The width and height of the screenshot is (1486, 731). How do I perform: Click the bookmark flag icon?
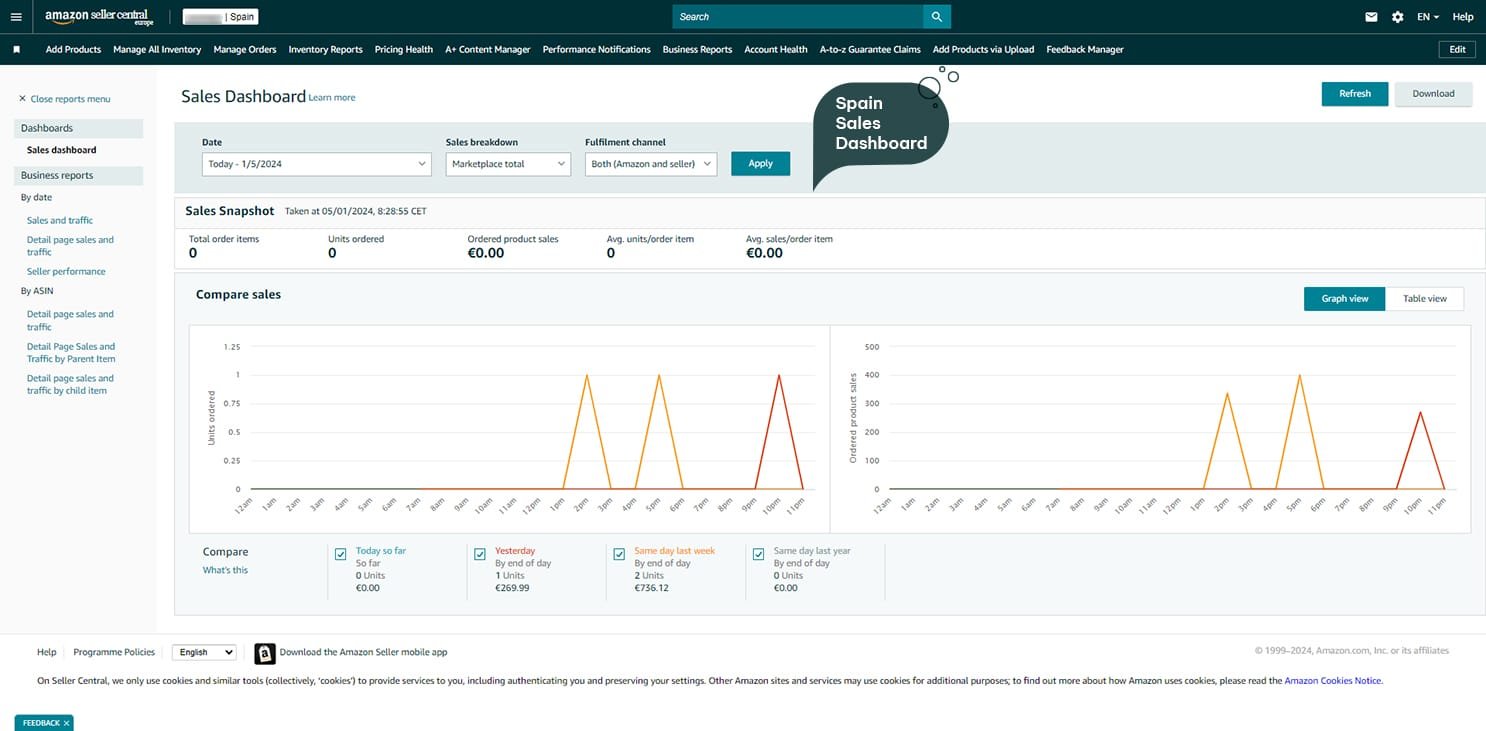pyautogui.click(x=16, y=49)
